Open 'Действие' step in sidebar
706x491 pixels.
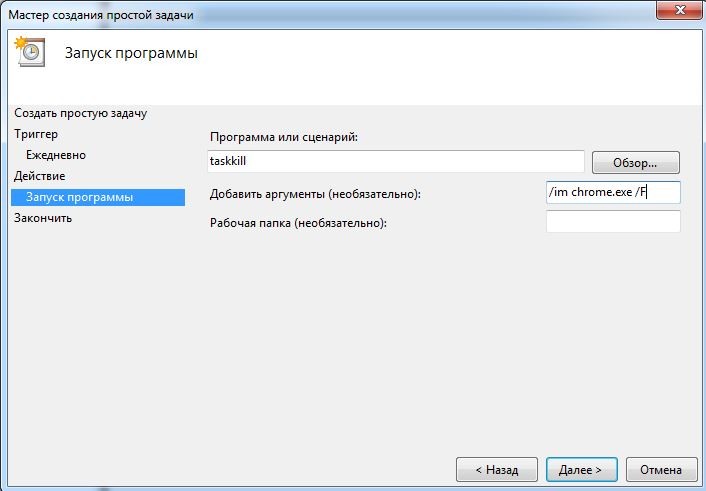point(39,176)
